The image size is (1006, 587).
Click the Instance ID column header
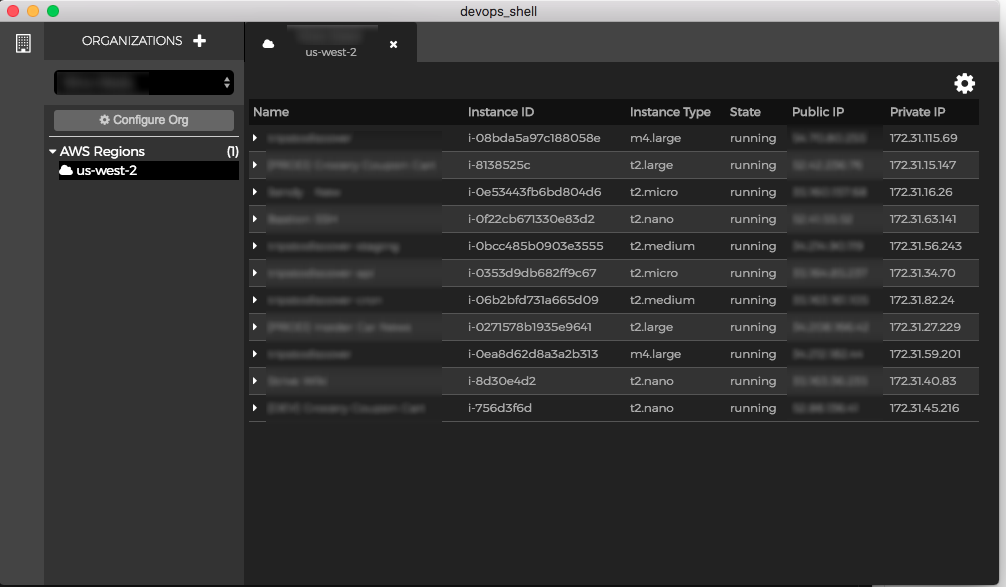click(500, 112)
